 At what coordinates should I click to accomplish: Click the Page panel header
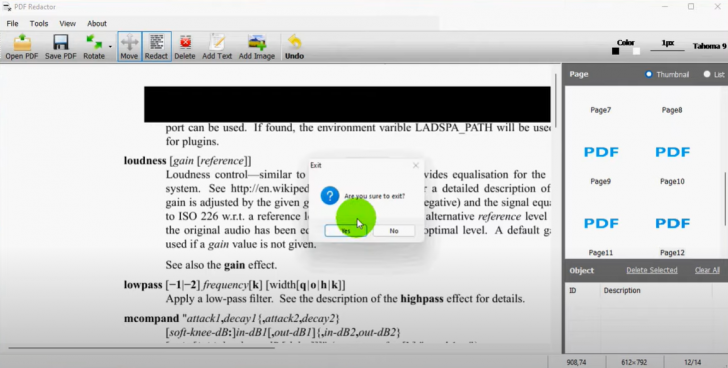(579, 74)
